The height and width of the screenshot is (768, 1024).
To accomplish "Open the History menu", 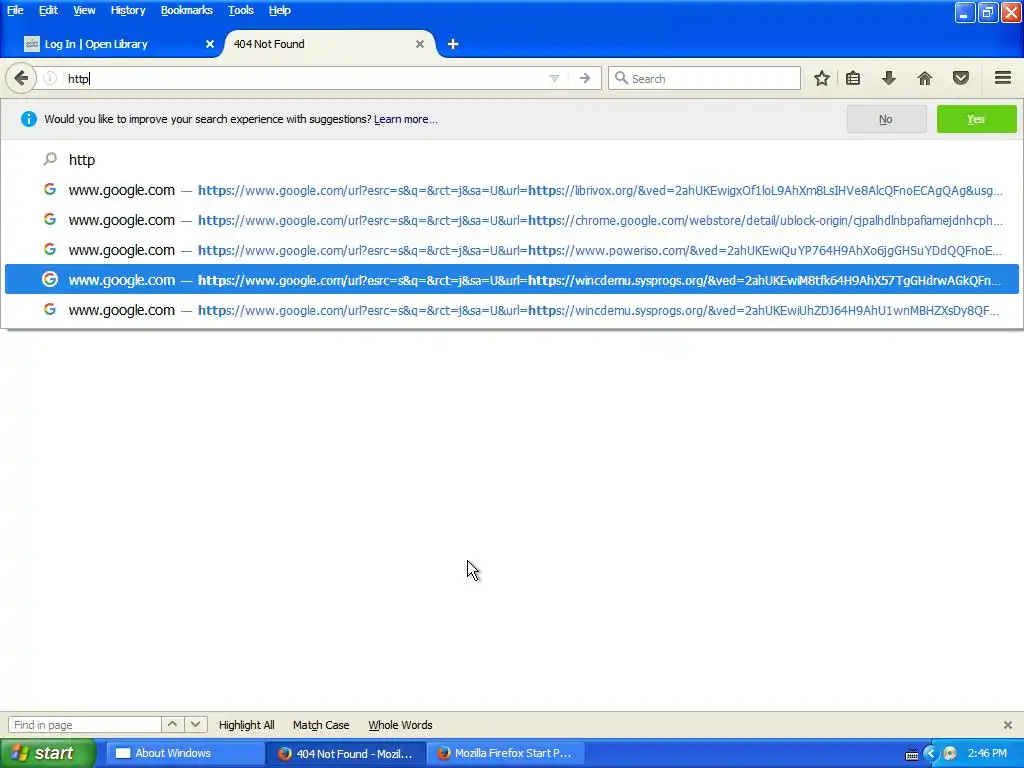I will point(127,10).
